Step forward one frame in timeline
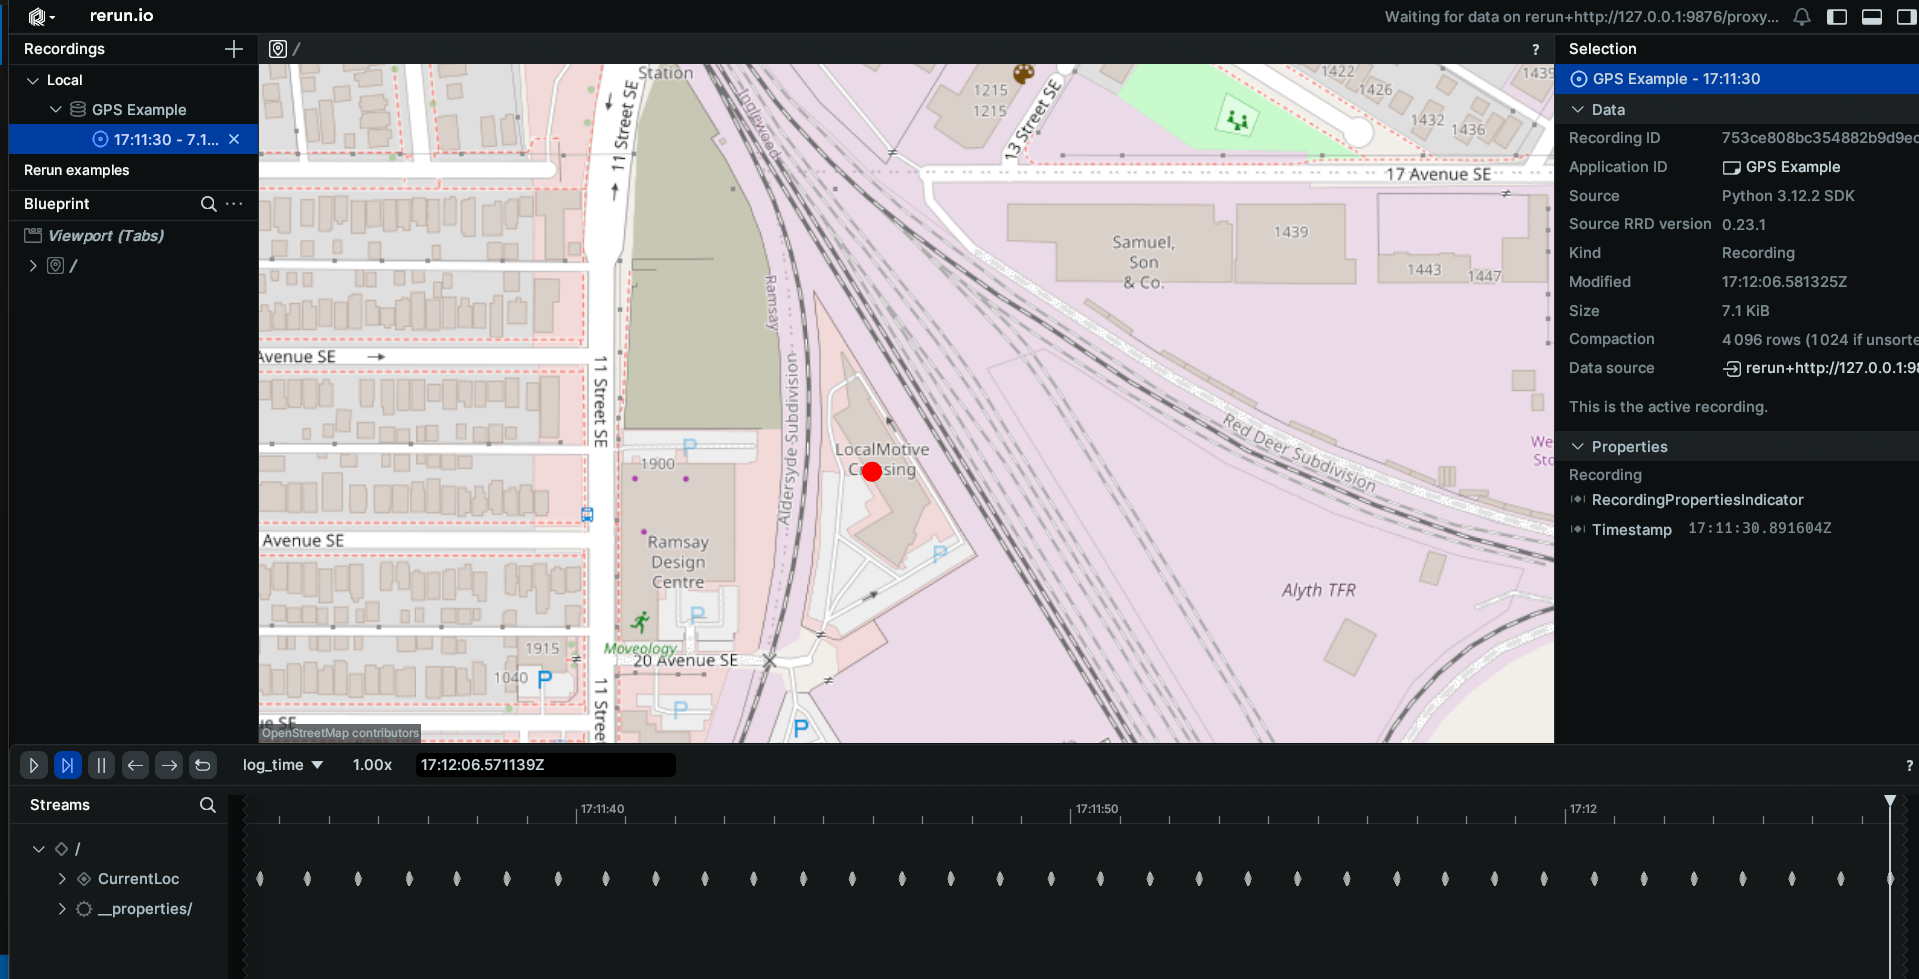The width and height of the screenshot is (1919, 979). (169, 765)
